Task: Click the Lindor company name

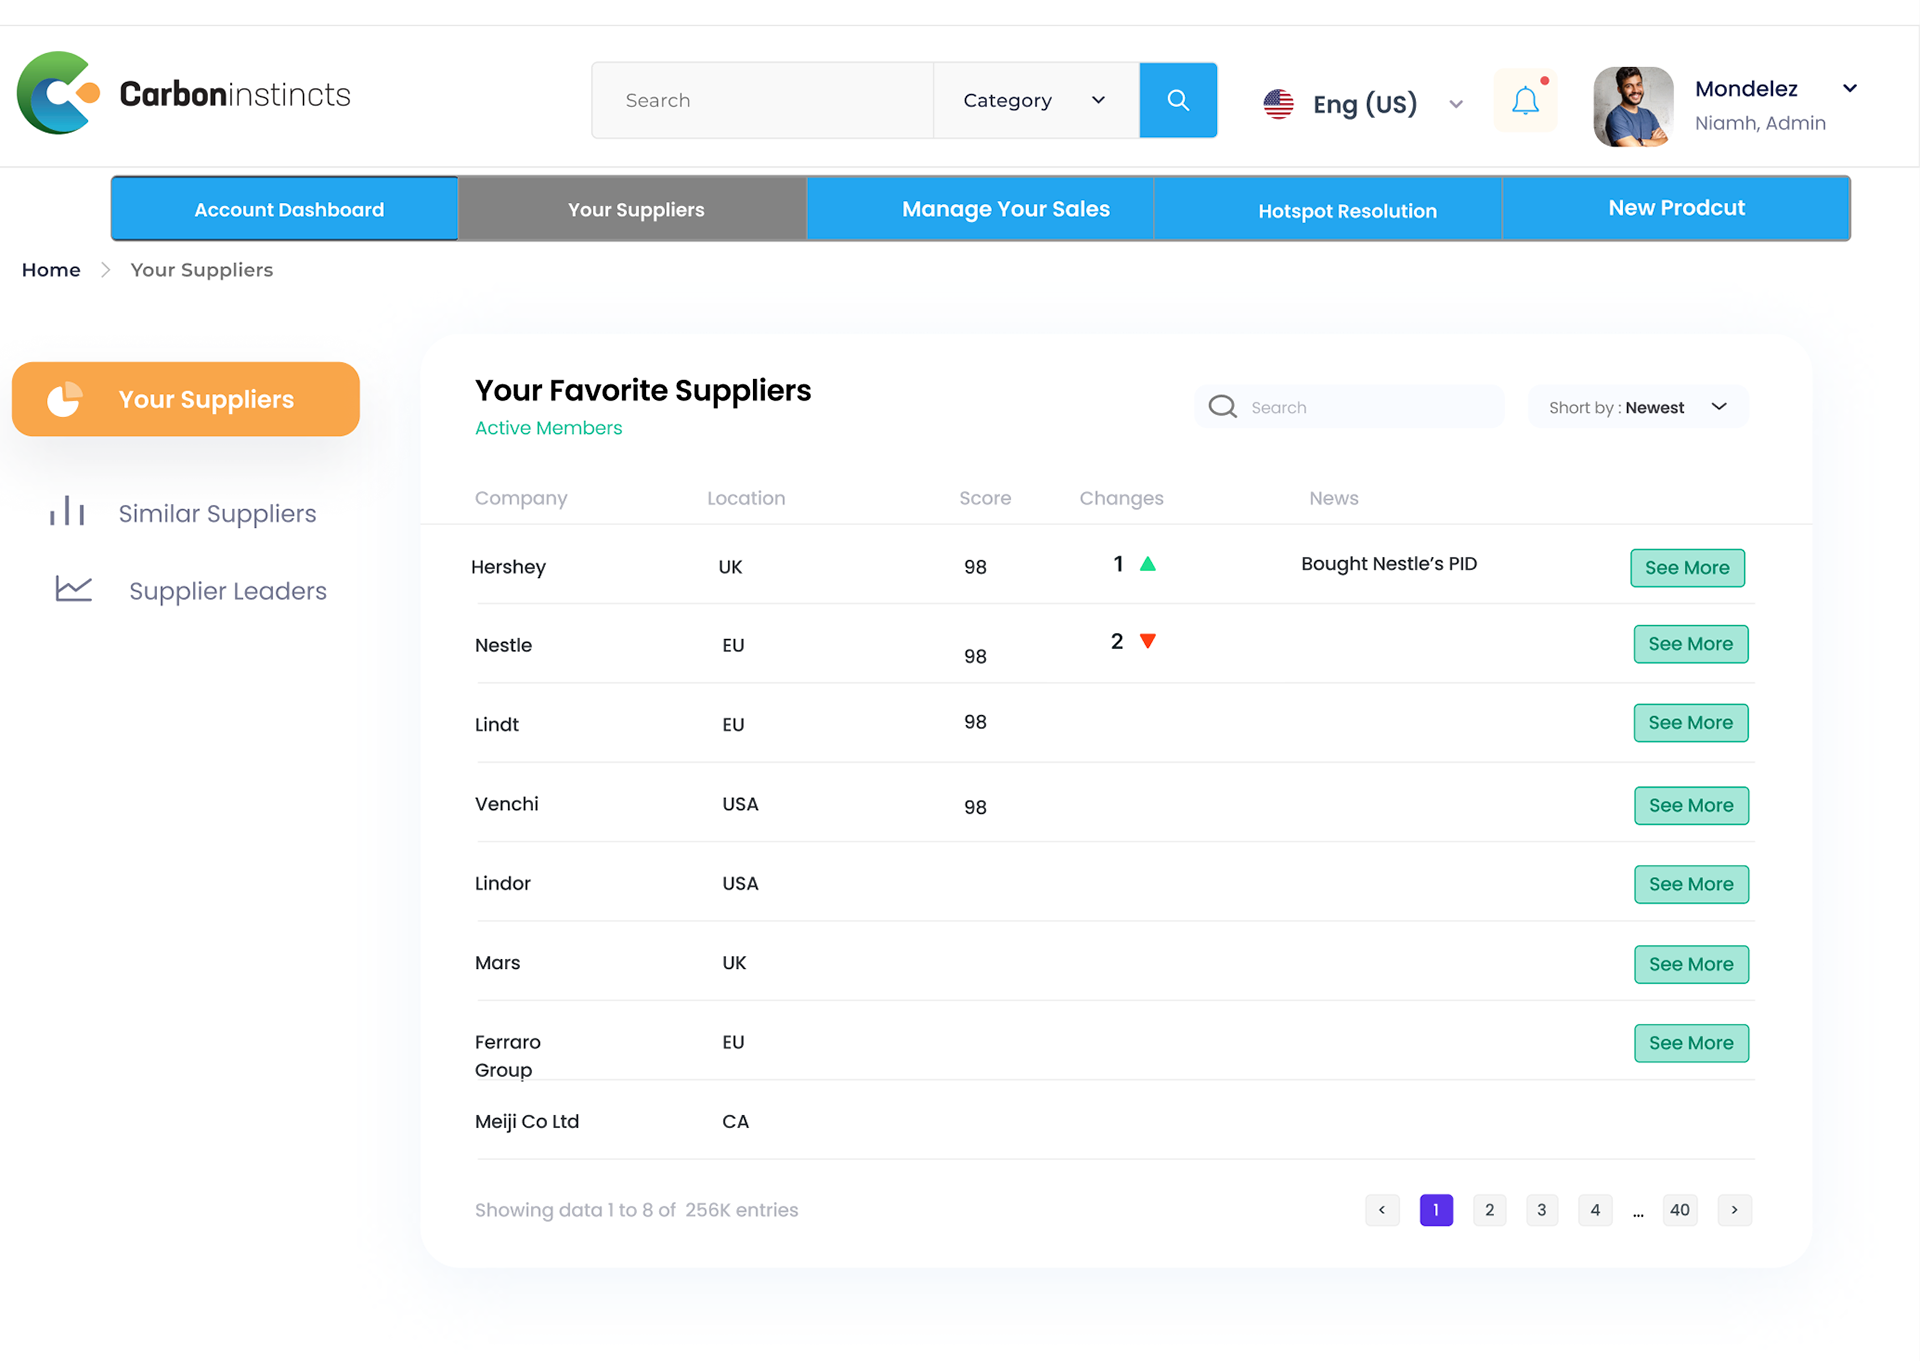Action: pos(502,883)
